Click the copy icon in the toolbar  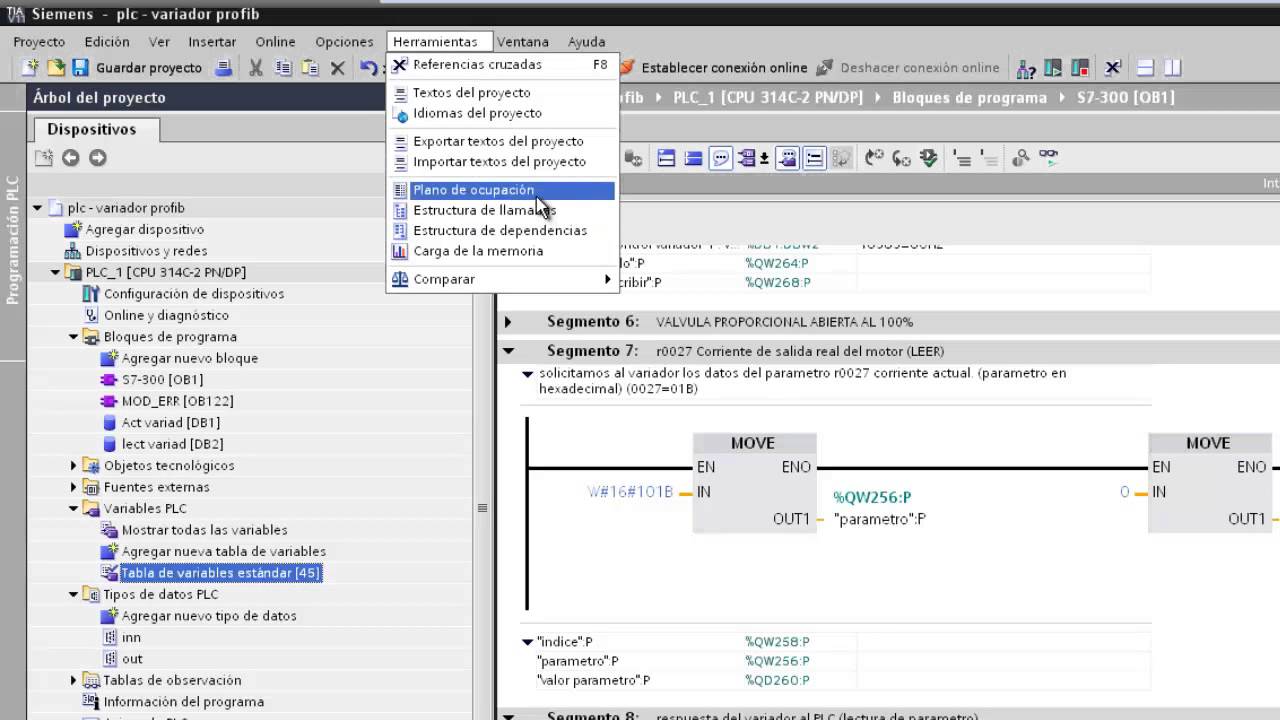[284, 68]
